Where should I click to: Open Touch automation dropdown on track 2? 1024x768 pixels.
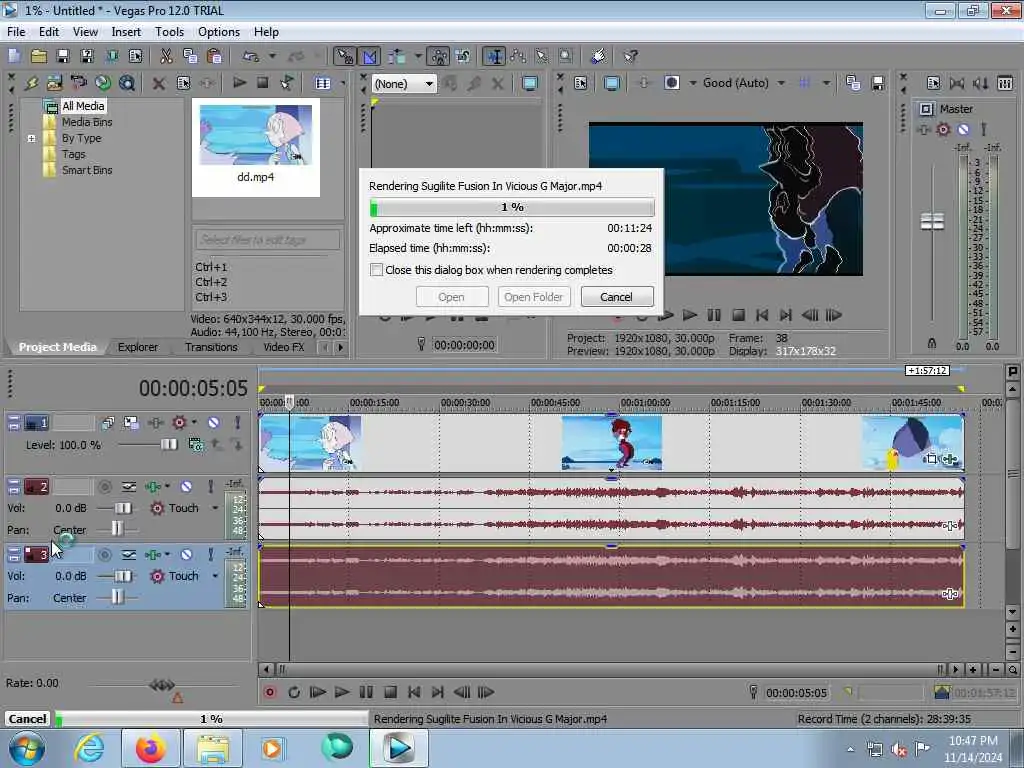pos(215,508)
